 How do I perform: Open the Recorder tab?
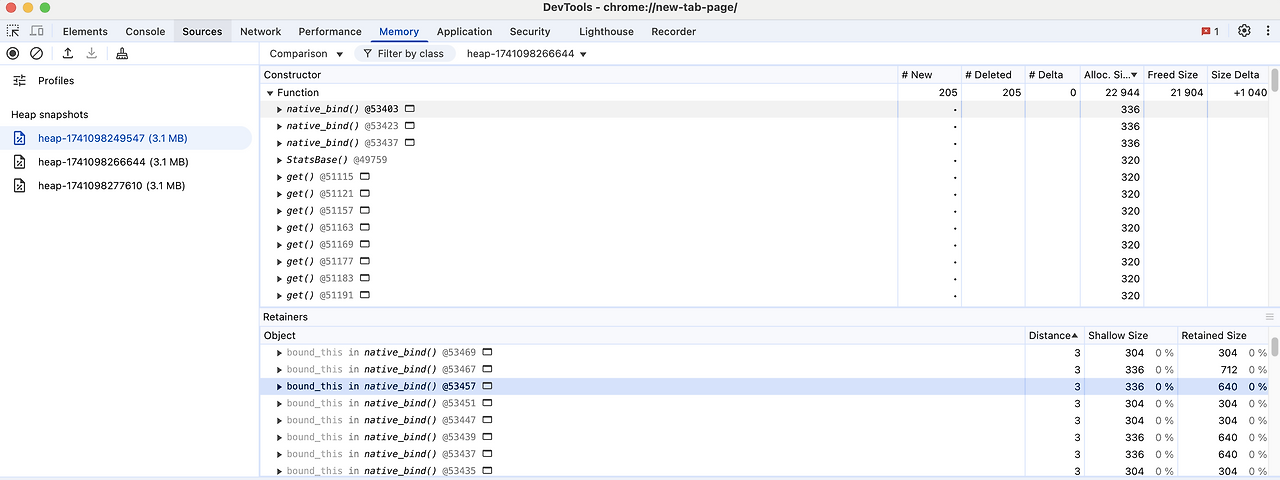(x=673, y=32)
